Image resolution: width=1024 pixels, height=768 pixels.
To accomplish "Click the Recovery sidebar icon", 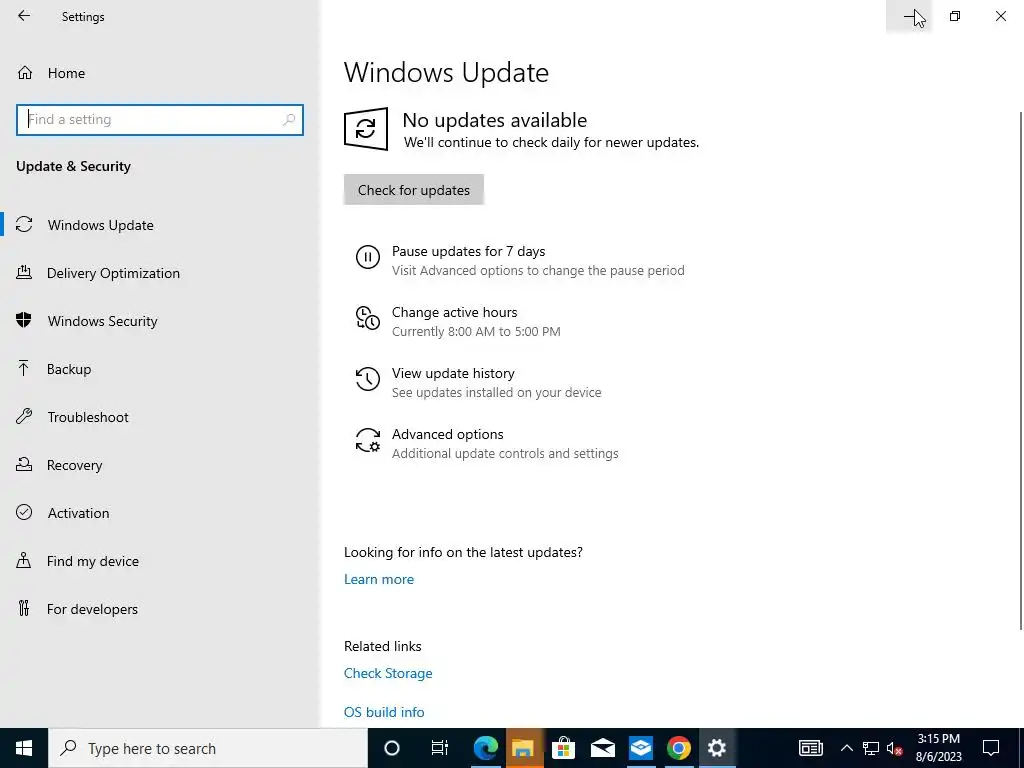I will pyautogui.click(x=24, y=464).
